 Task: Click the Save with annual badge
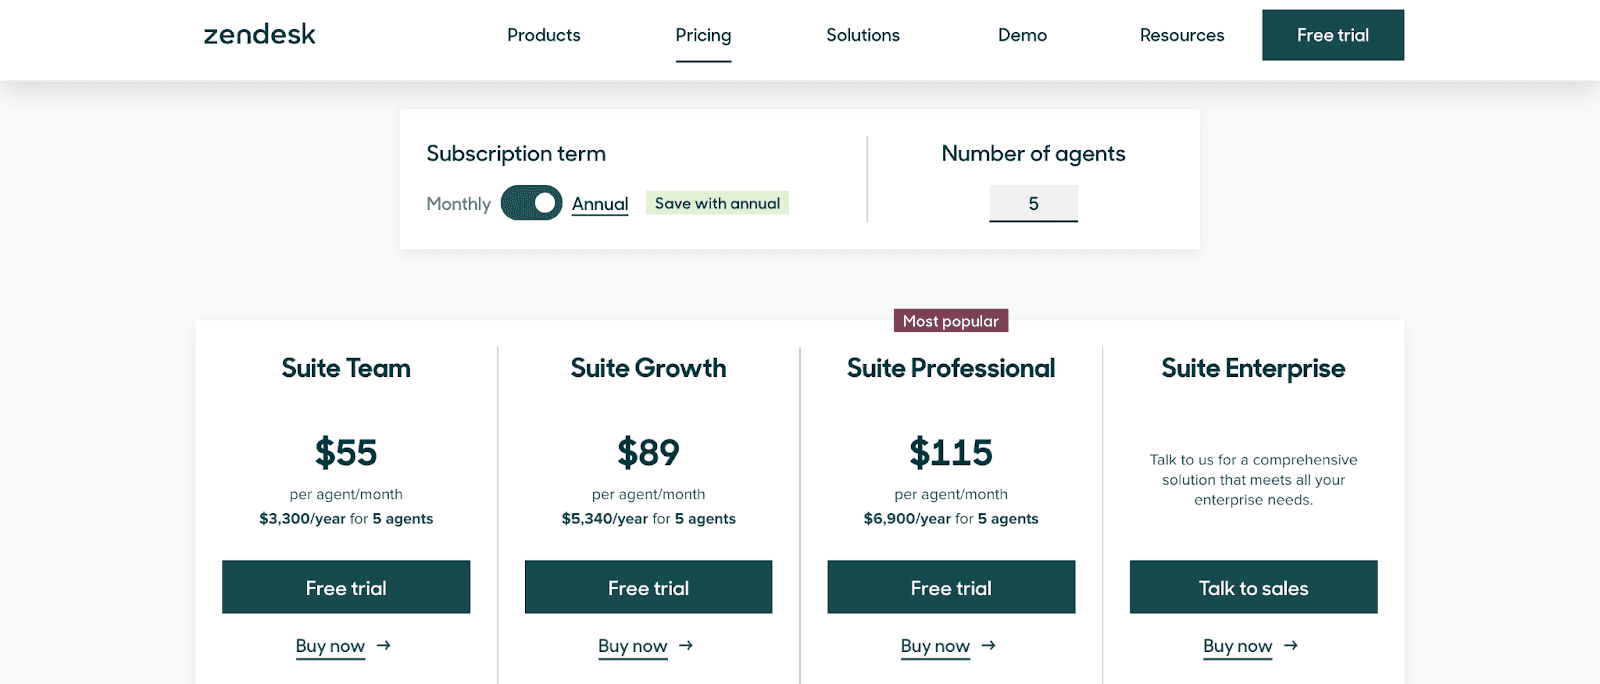[716, 202]
